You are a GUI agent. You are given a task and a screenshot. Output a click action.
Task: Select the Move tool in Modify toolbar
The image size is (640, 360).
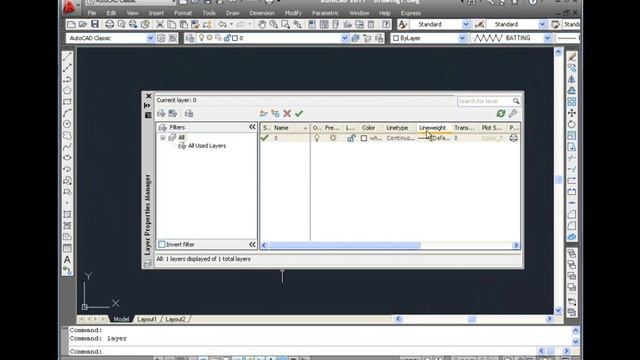[572, 113]
